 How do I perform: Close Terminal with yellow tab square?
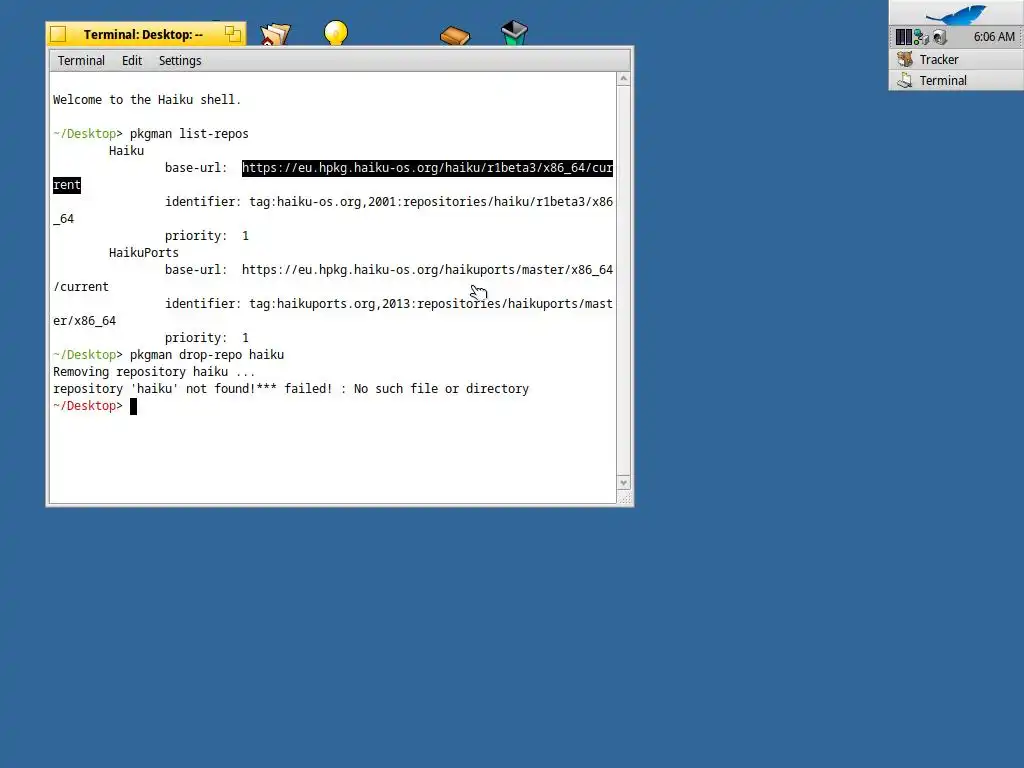[58, 34]
